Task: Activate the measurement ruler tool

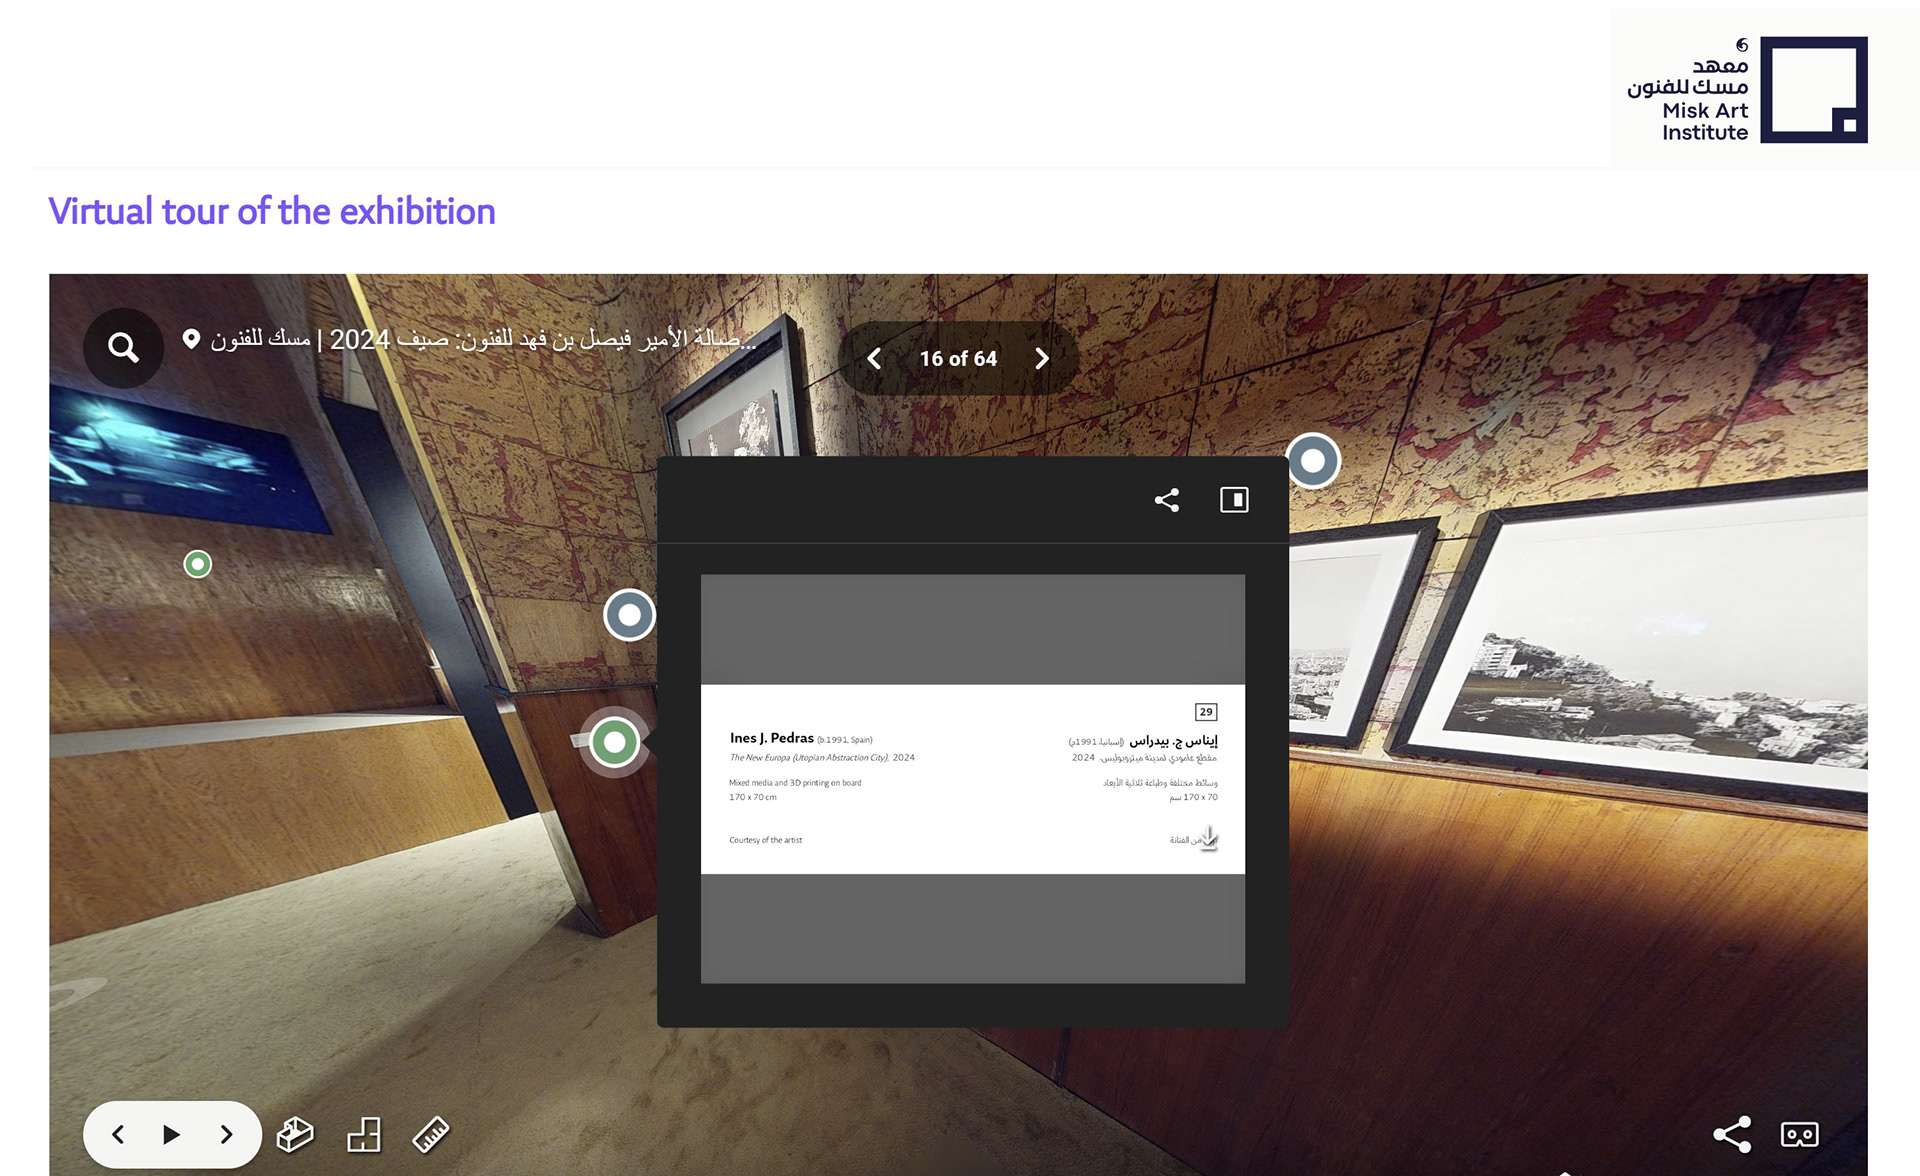Action: click(431, 1134)
